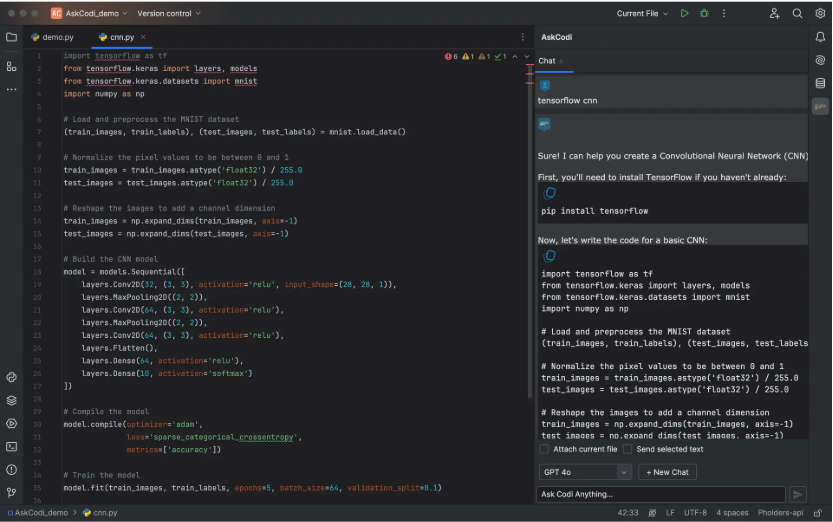This screenshot has height=522, width=833.
Task: Copy the pip install tensorflow code snippet
Action: (549, 193)
